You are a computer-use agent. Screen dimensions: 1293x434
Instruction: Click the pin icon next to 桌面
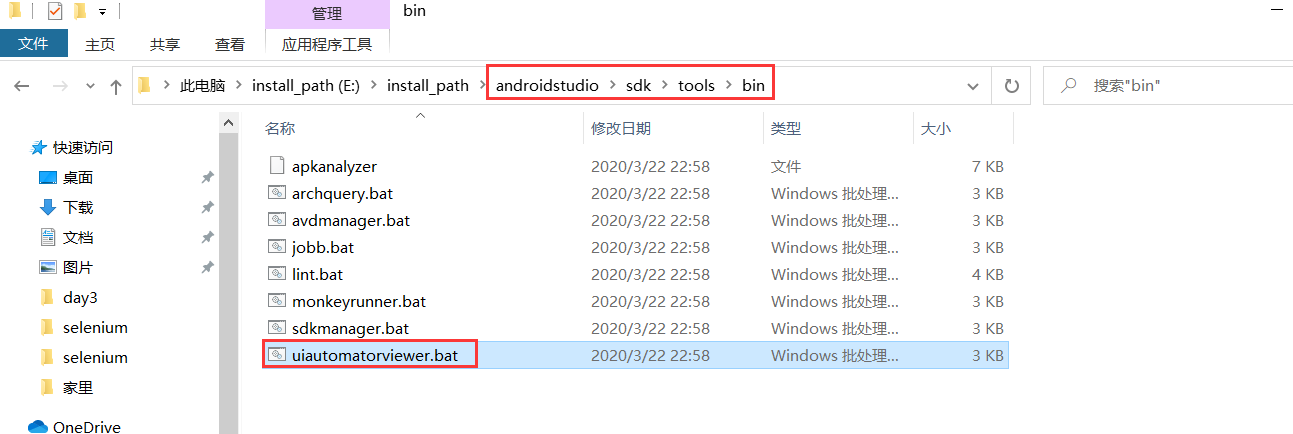(x=207, y=177)
